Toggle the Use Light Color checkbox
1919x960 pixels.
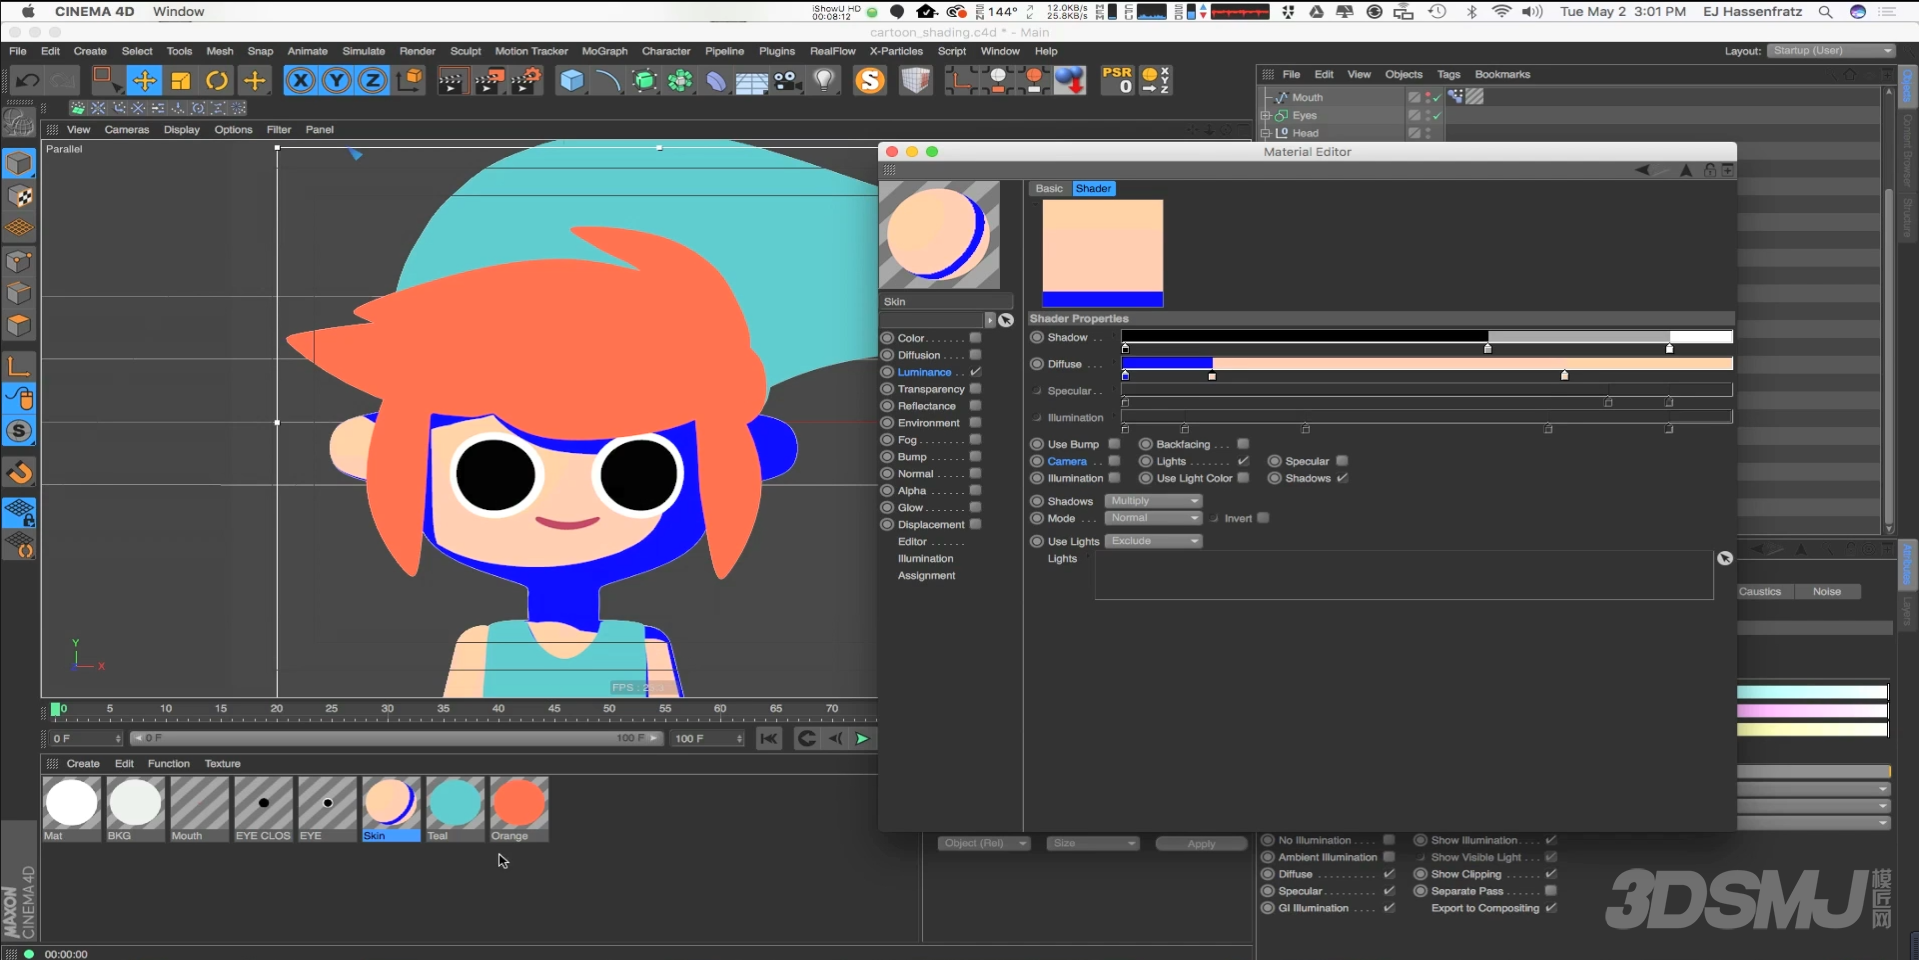click(1243, 478)
